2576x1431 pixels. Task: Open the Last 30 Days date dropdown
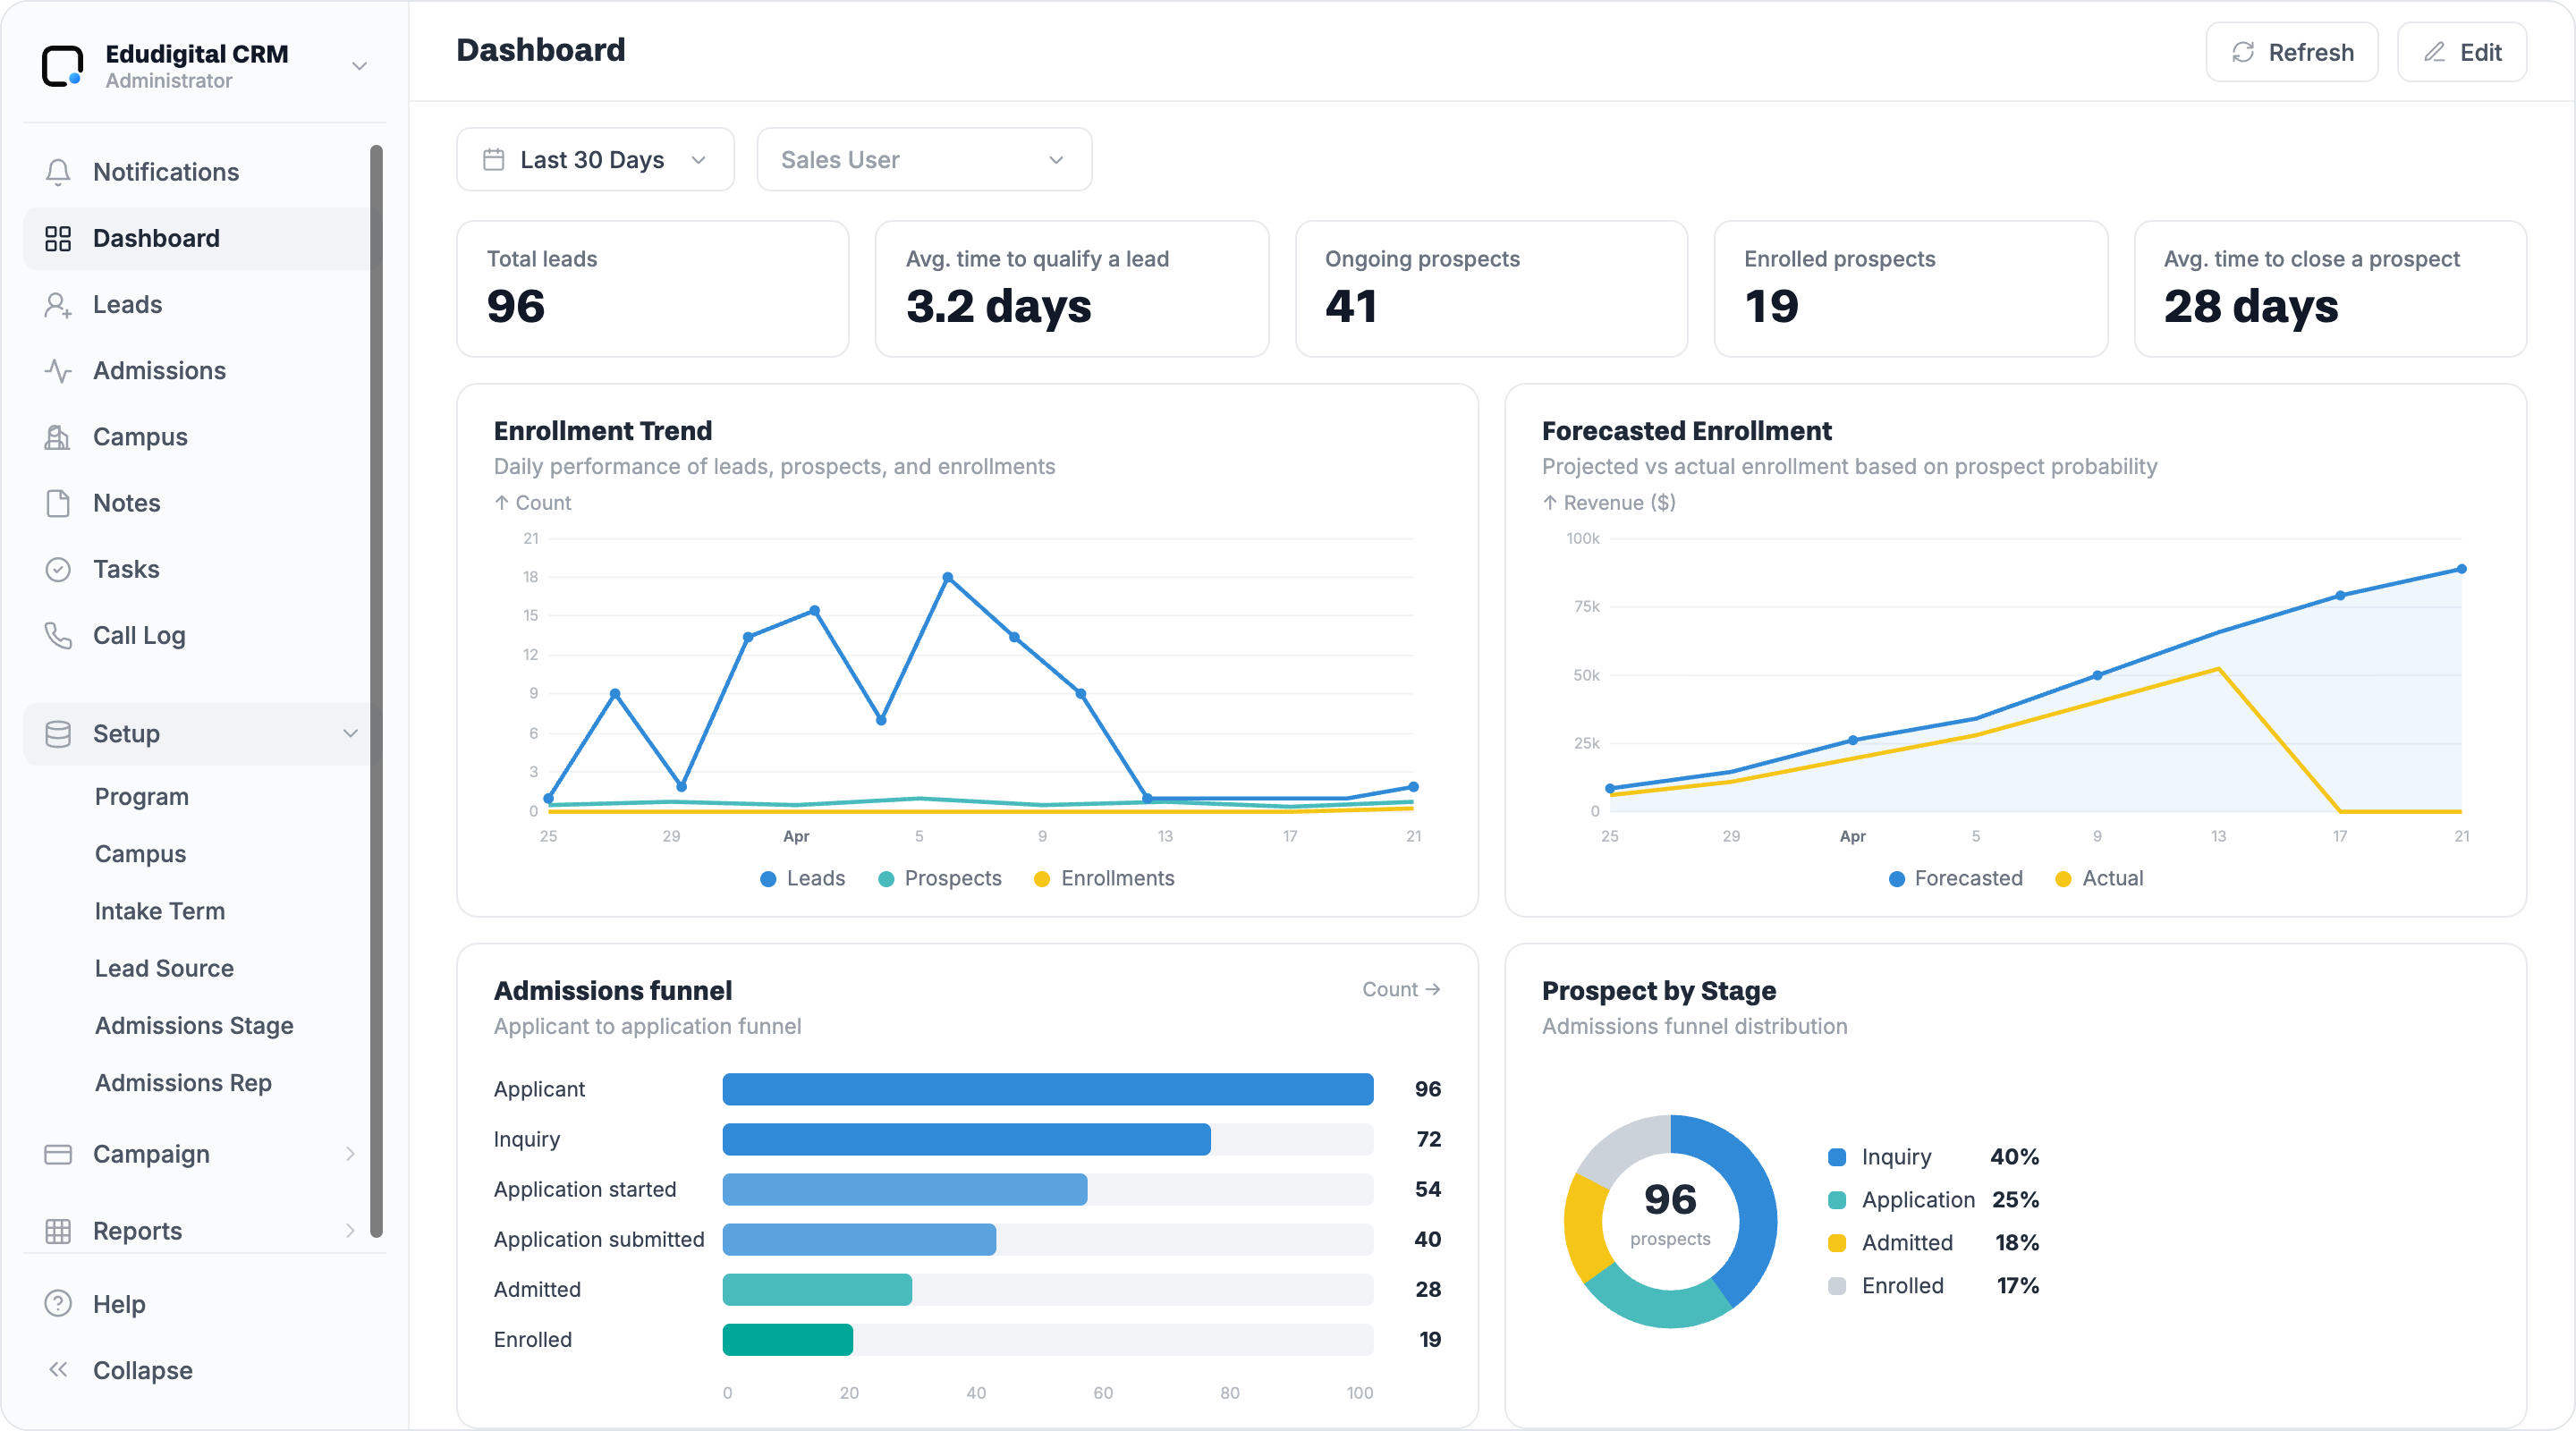(595, 160)
